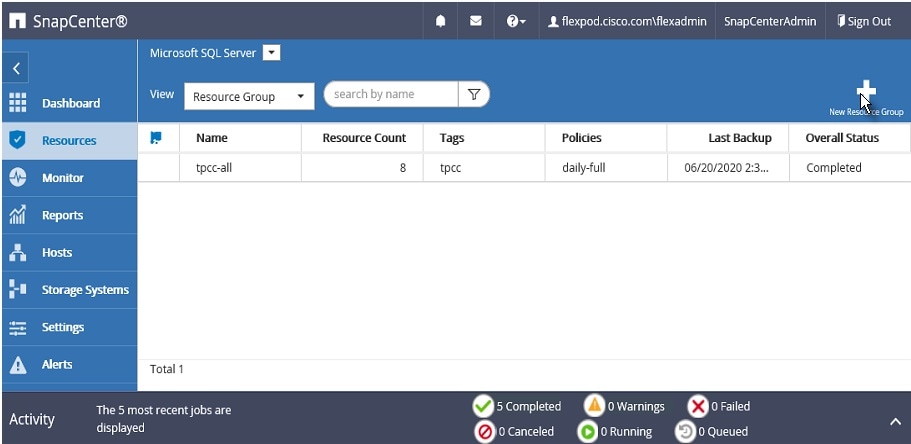Screen dimensions: 911x444
Task: Click the 06/20/2020 last backup cell
Action: click(x=727, y=168)
